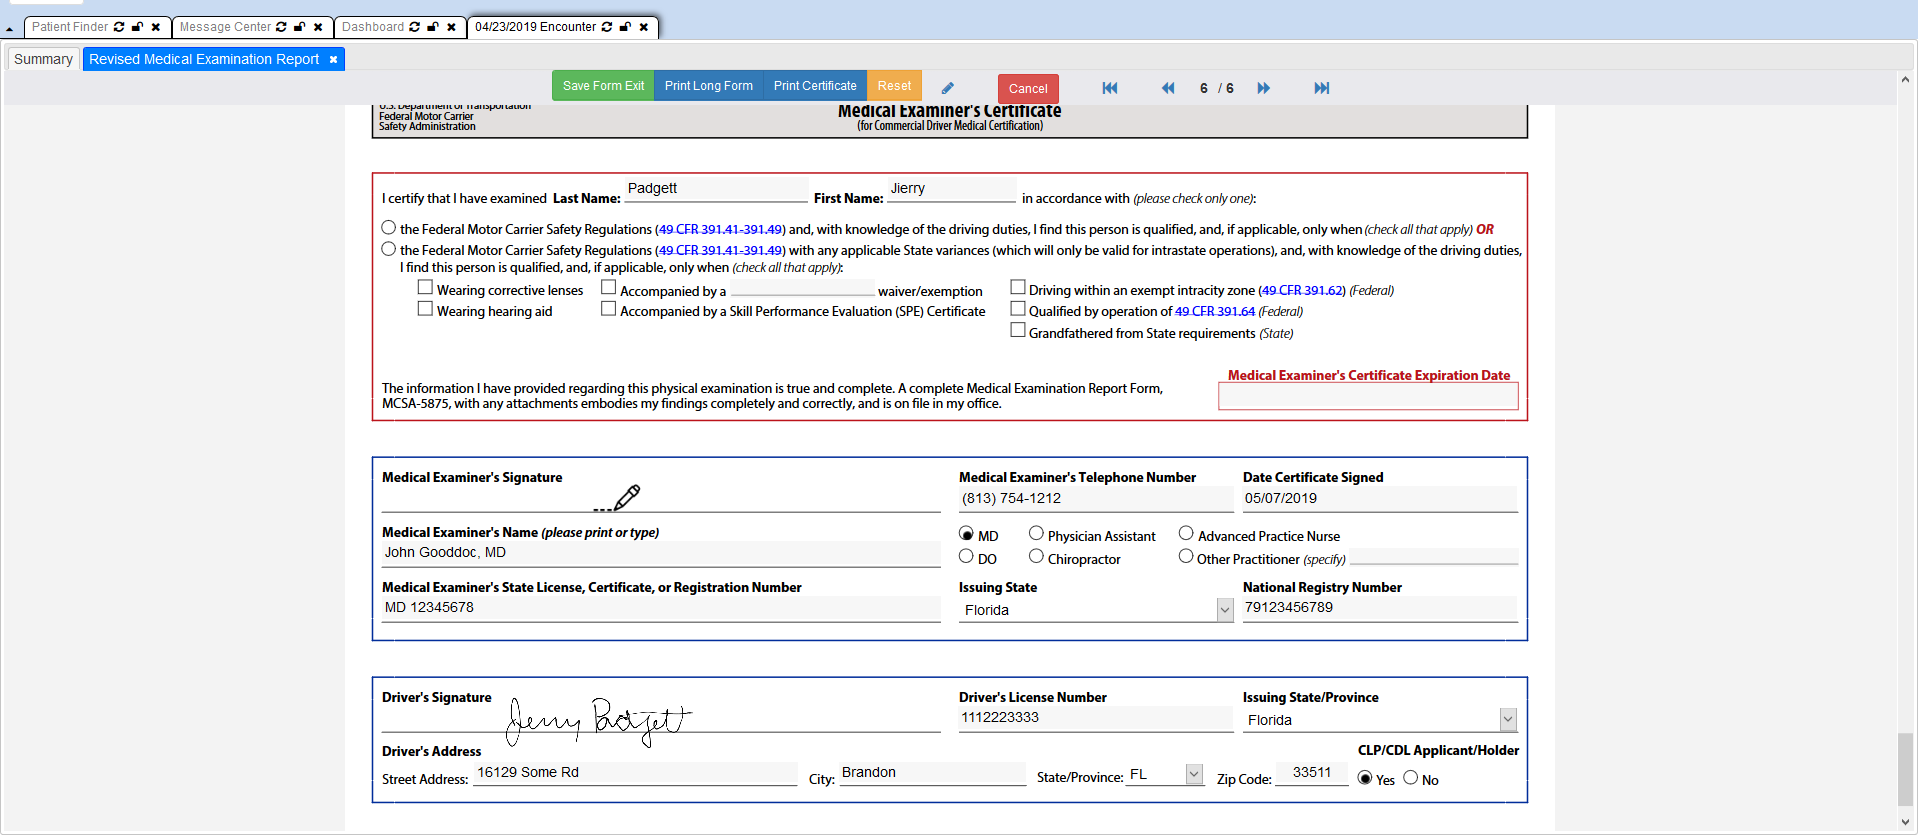This screenshot has width=1918, height=837.
Task: Open 49 CFR 391.62 link
Action: point(1302,290)
